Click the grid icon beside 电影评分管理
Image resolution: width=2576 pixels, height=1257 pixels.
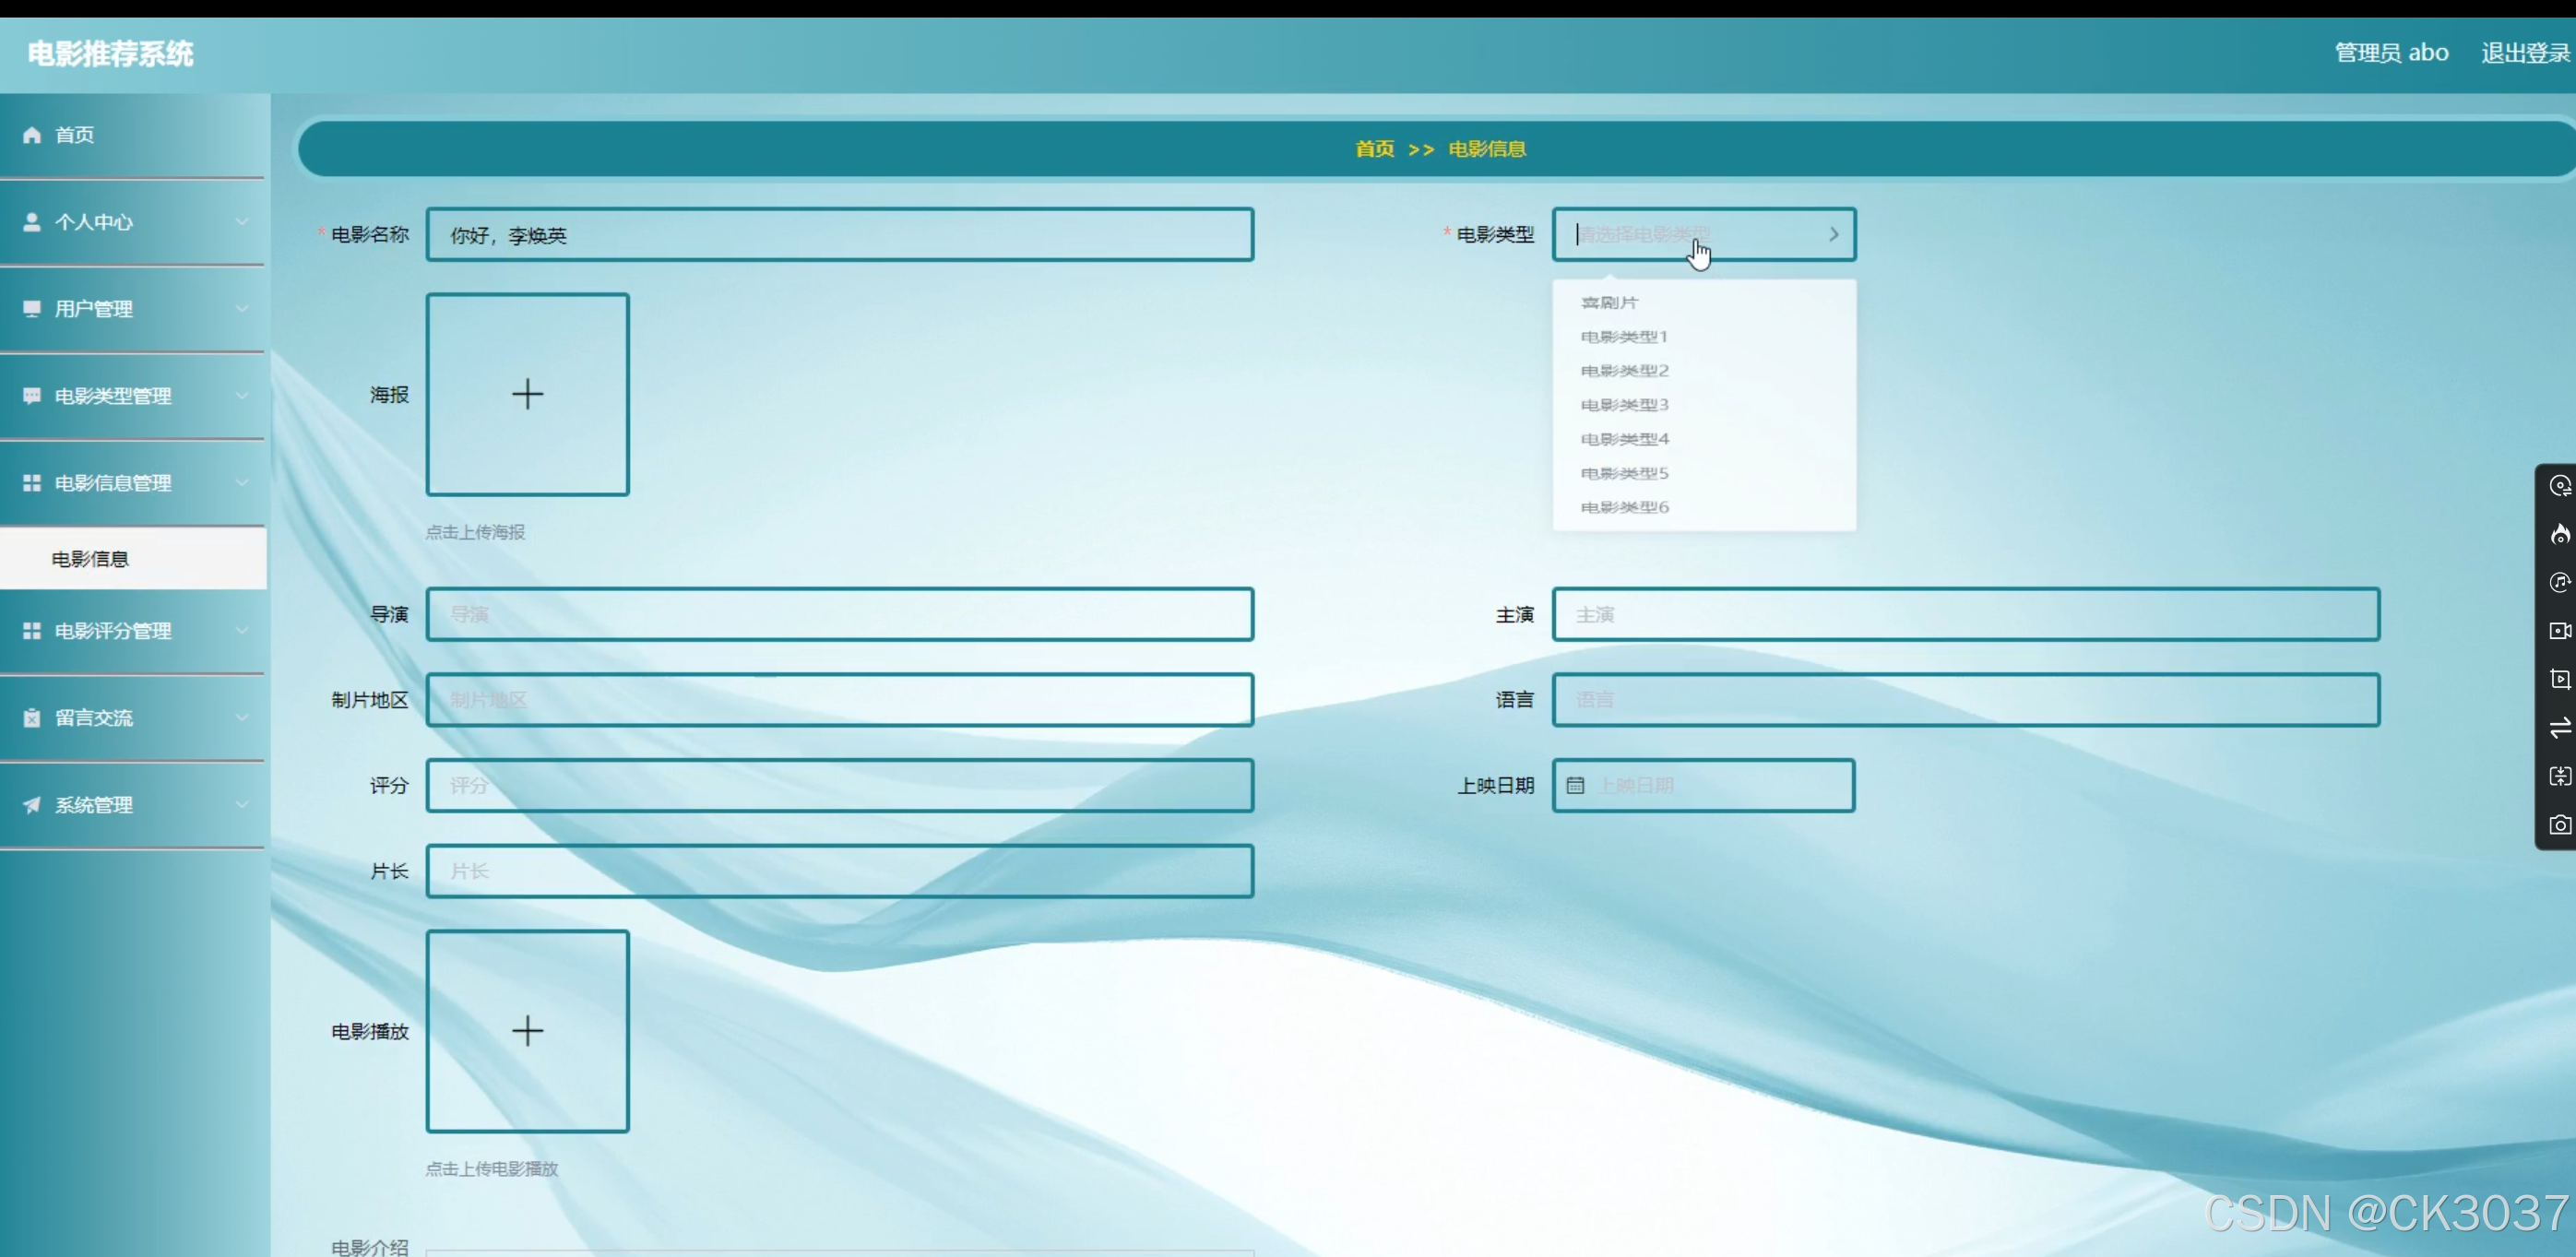coord(32,631)
